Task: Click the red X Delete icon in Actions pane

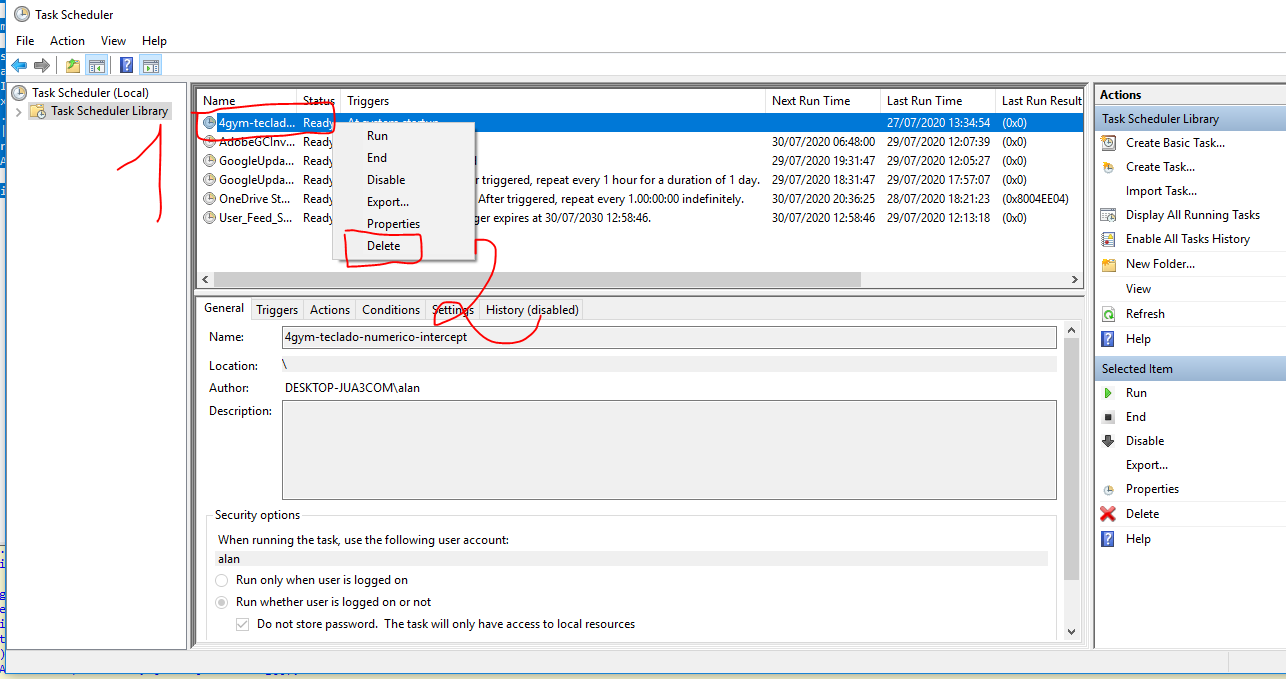Action: [1108, 514]
